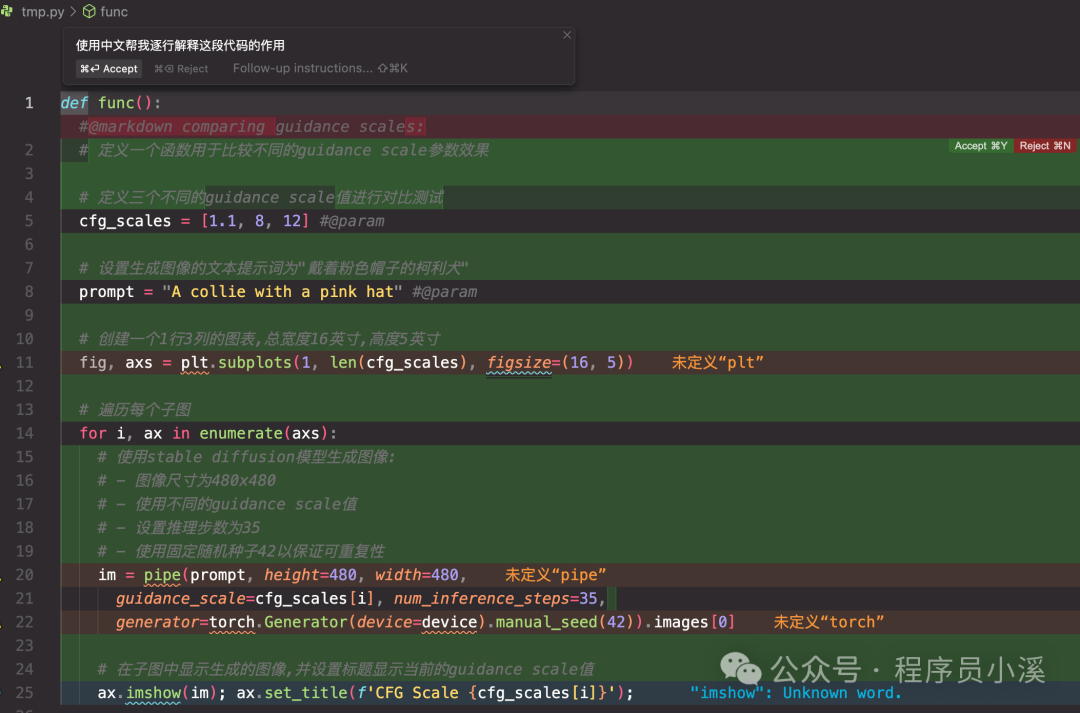
Task: Reject the full AI edit with ⌘⌫ Reject
Action: 181,69
